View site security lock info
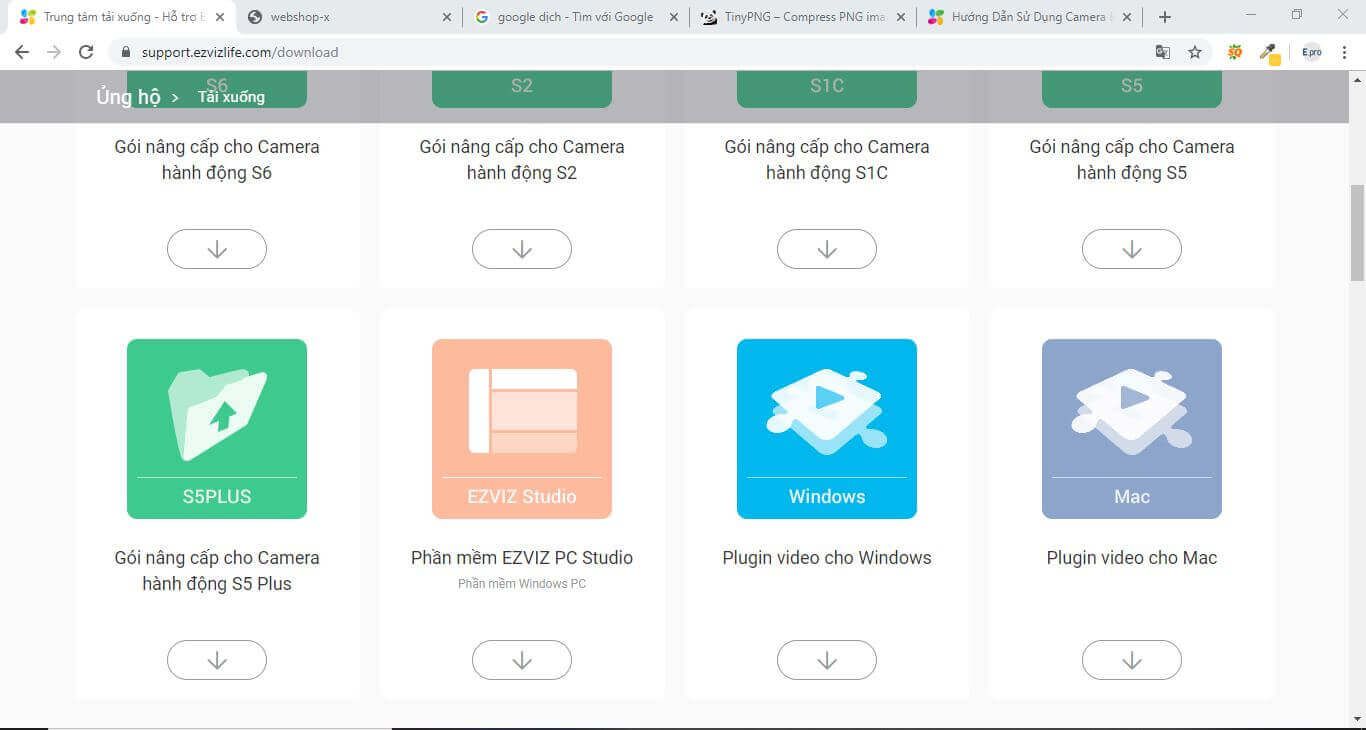This screenshot has width=1366, height=730. [x=125, y=52]
